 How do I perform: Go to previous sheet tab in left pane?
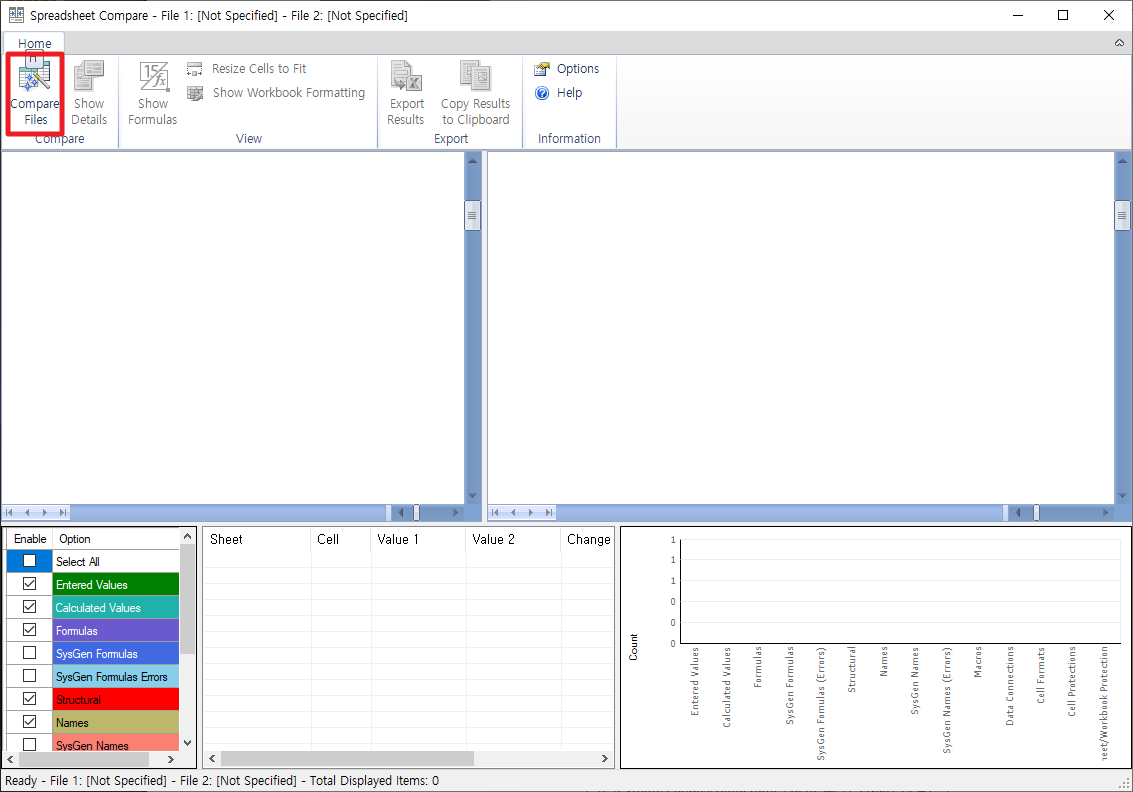click(27, 512)
